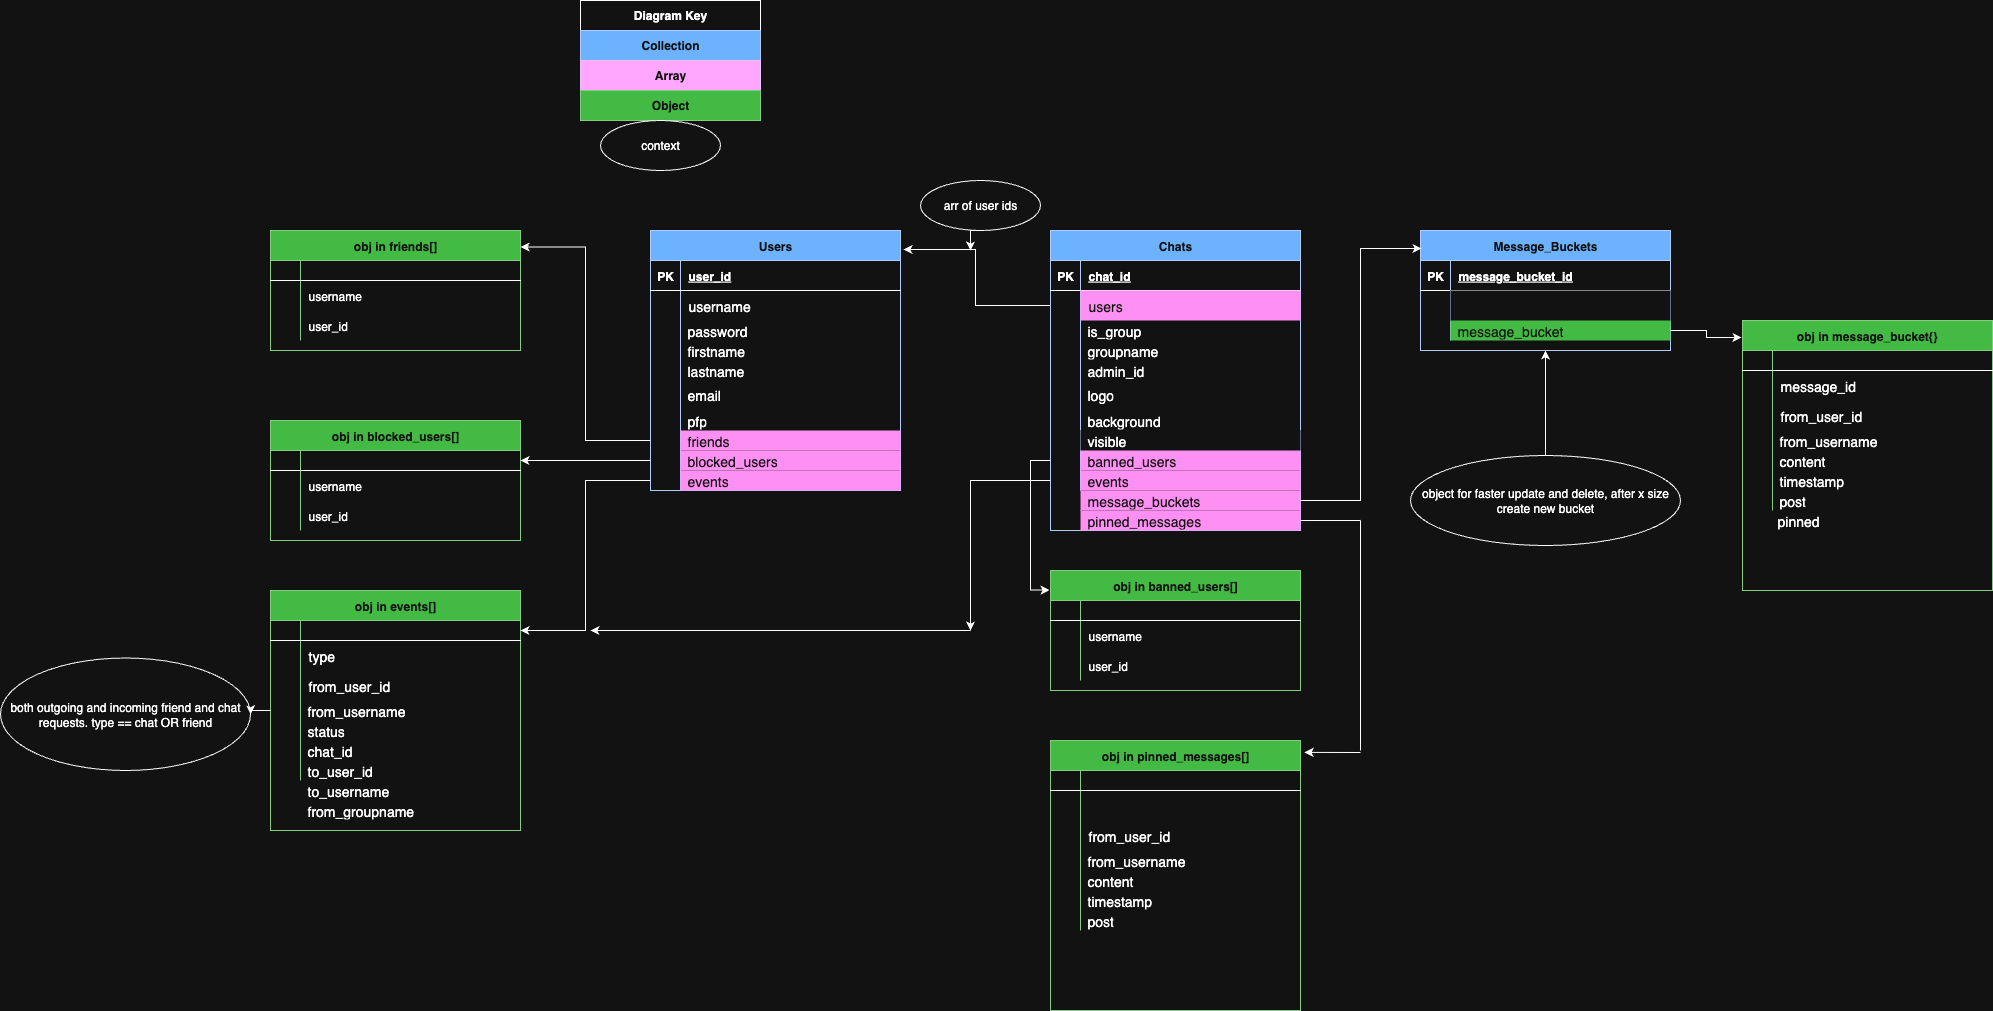Image resolution: width=1993 pixels, height=1011 pixels.
Task: Click the Chats collection header
Action: 1175,246
